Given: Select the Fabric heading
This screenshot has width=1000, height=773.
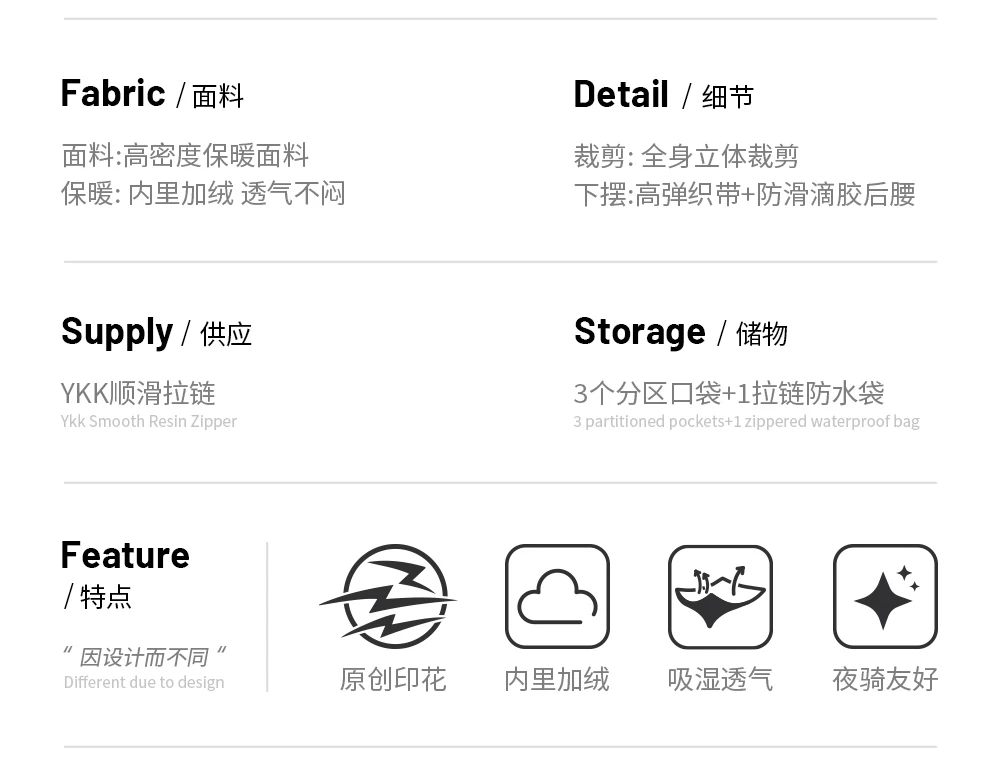Looking at the screenshot, I should pos(113,94).
